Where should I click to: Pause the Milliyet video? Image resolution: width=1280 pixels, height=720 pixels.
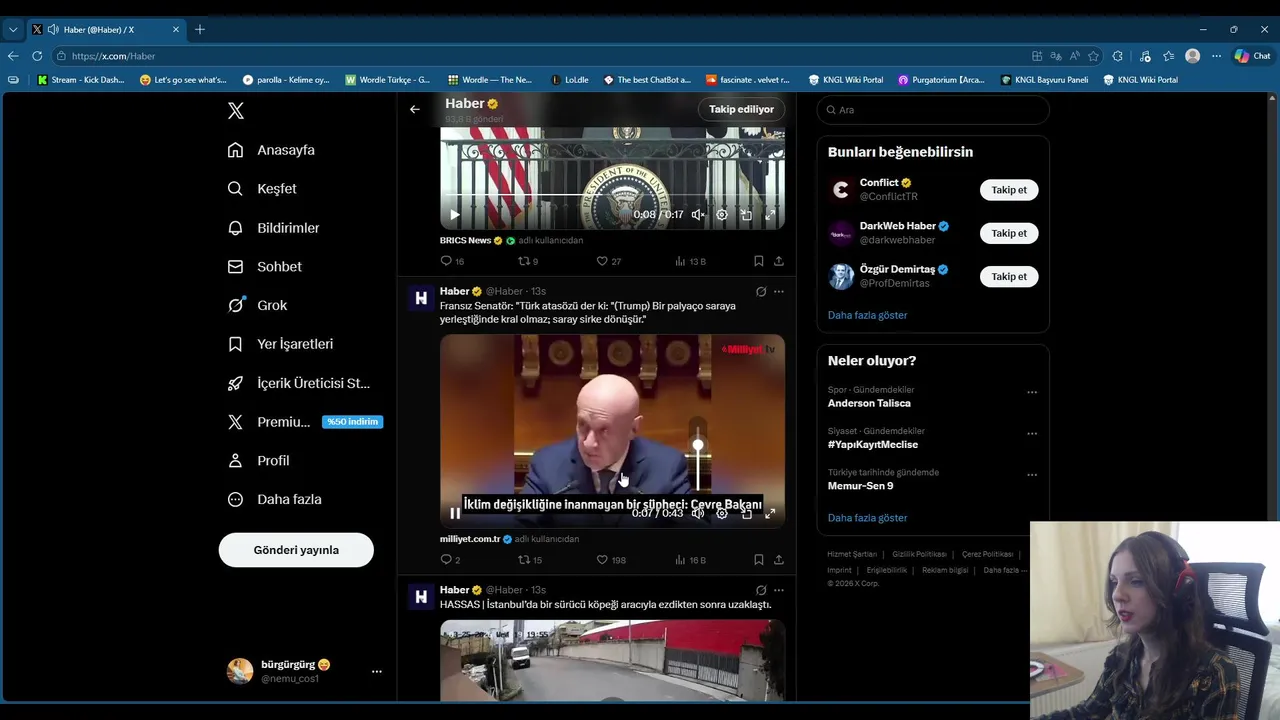tap(455, 513)
